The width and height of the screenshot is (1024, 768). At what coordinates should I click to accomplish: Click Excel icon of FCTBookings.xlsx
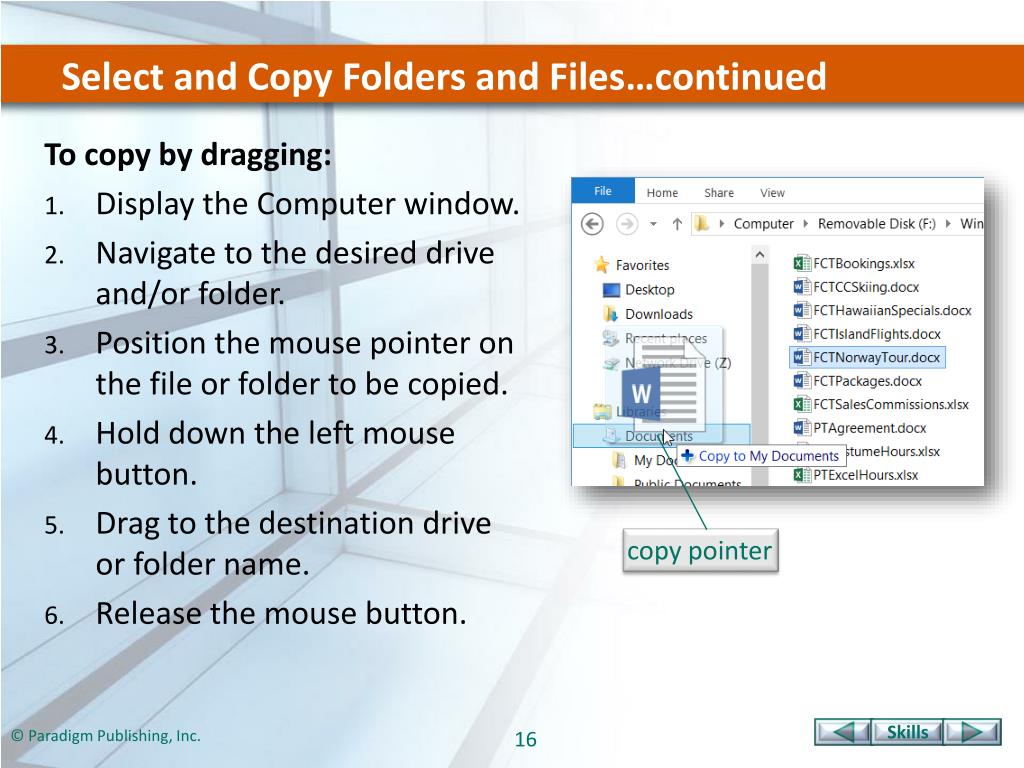click(x=802, y=263)
